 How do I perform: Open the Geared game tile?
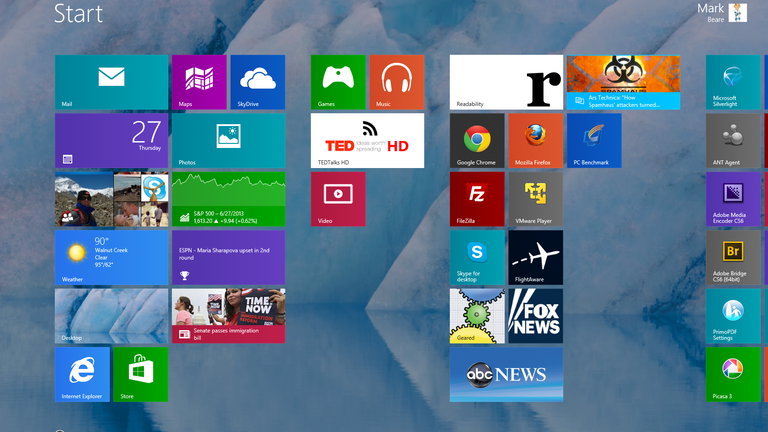(x=477, y=316)
